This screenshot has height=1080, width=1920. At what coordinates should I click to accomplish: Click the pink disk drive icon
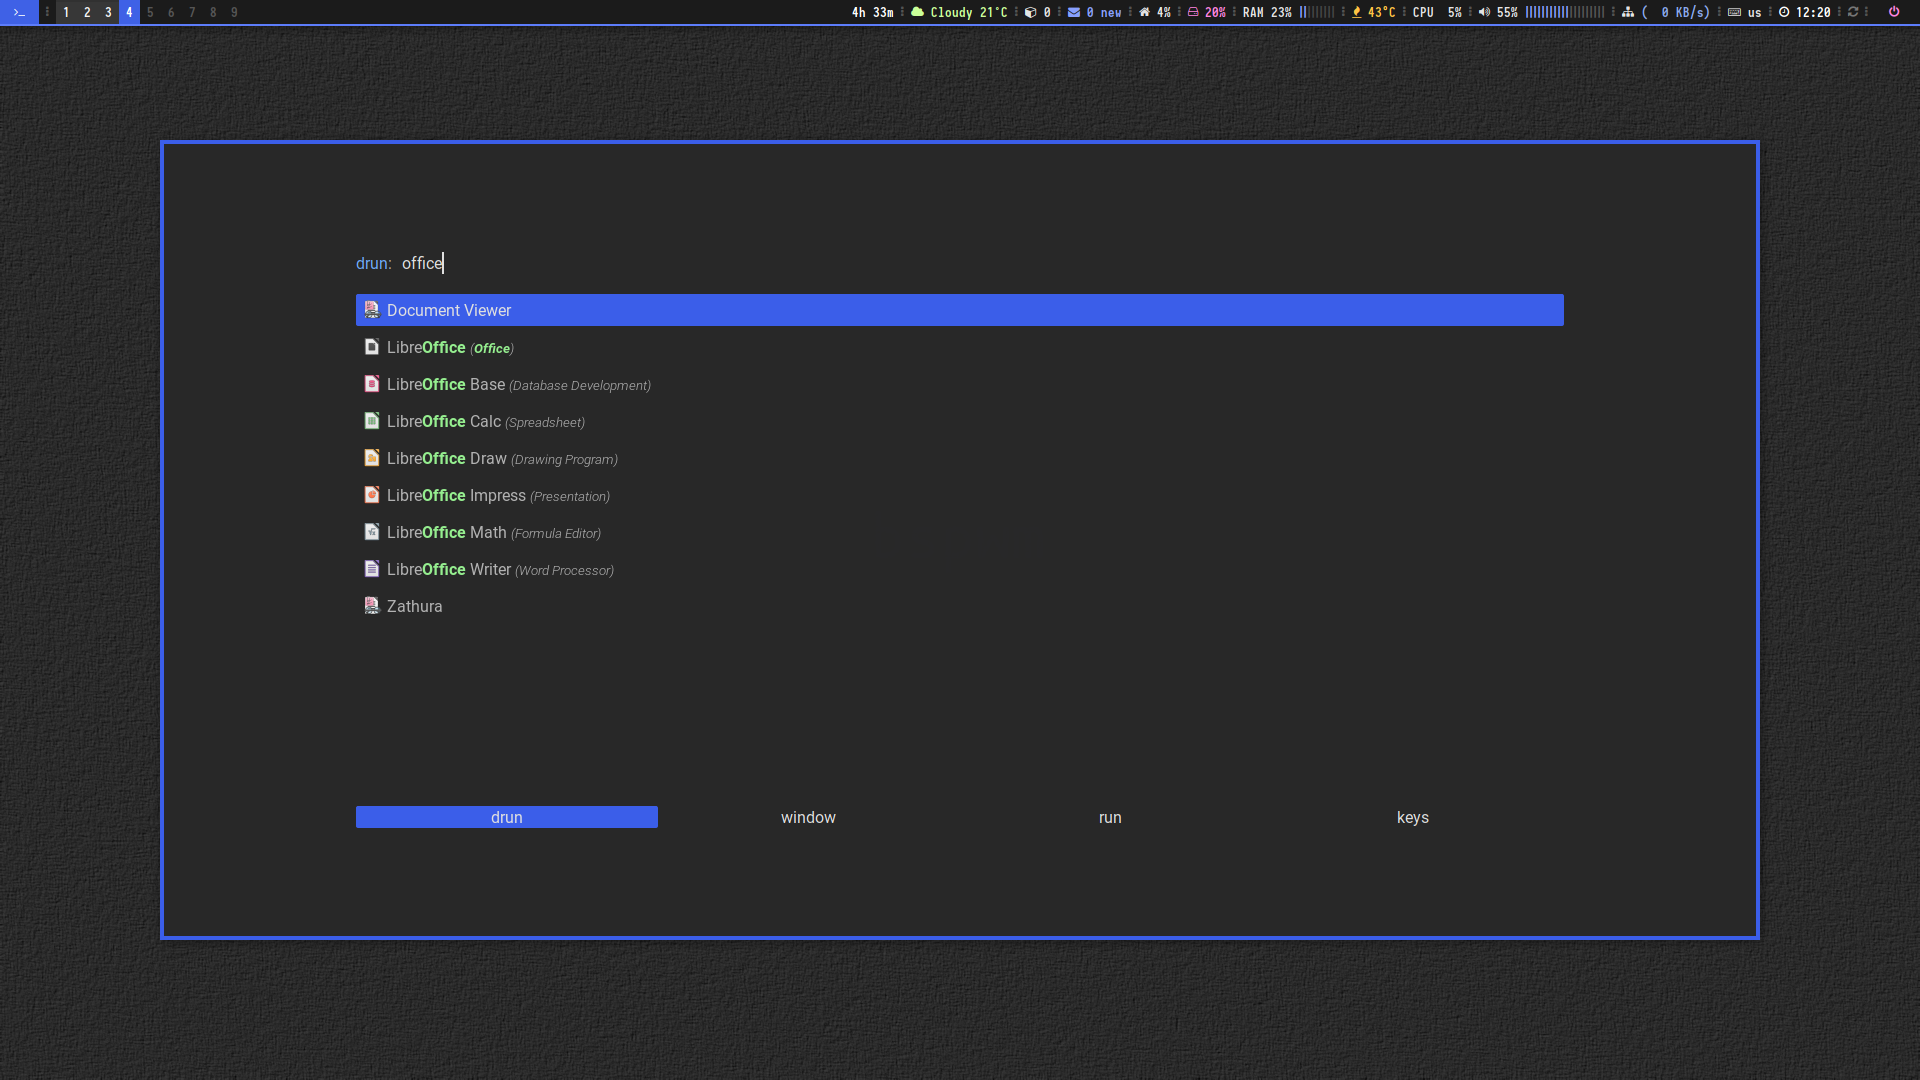[x=1193, y=12]
